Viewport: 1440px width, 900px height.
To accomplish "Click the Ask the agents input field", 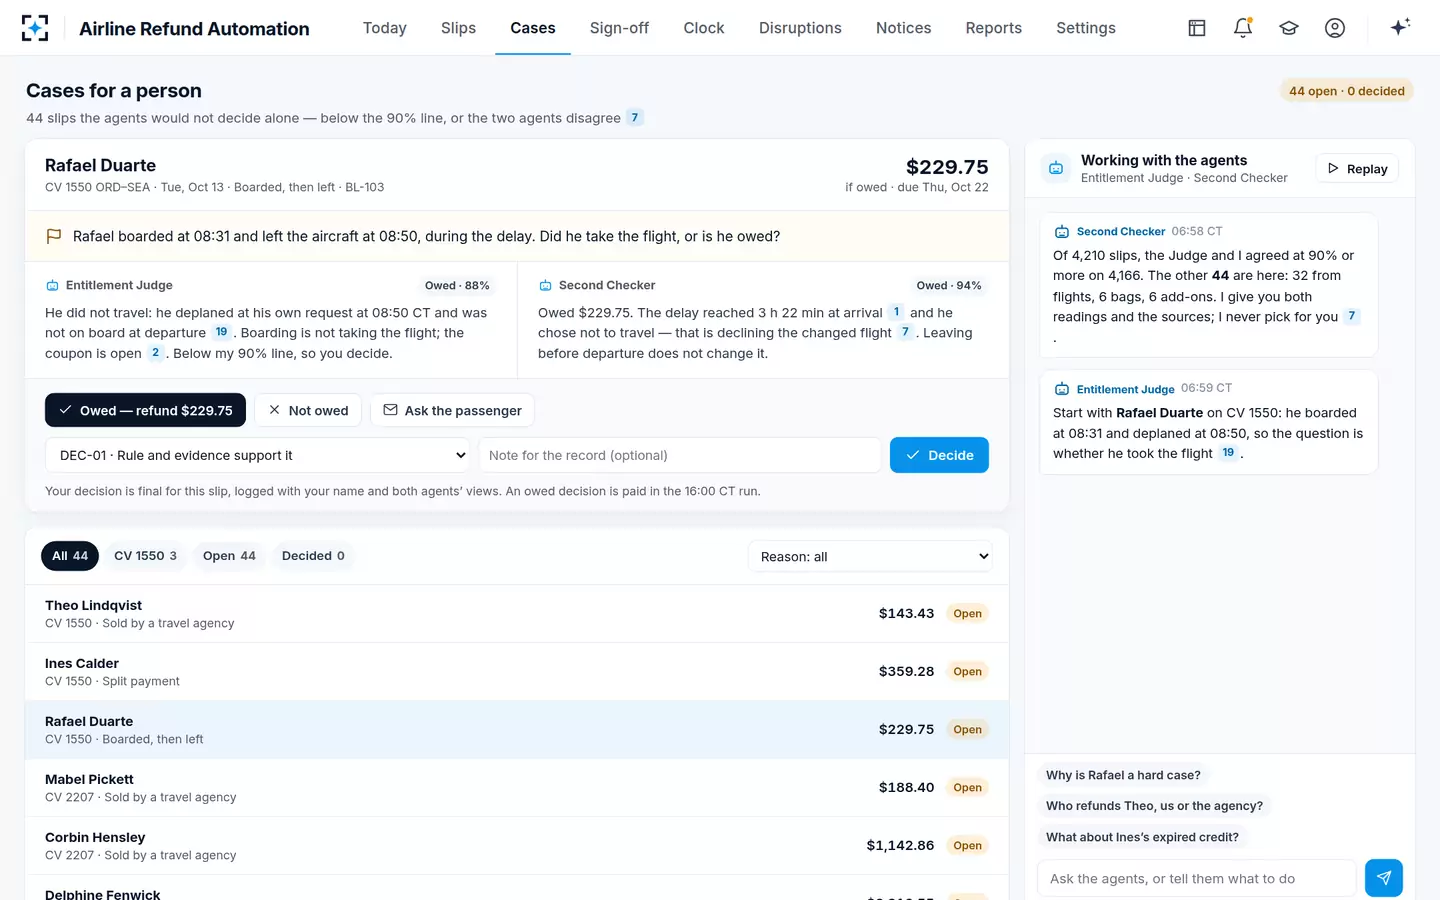I will (x=1197, y=878).
